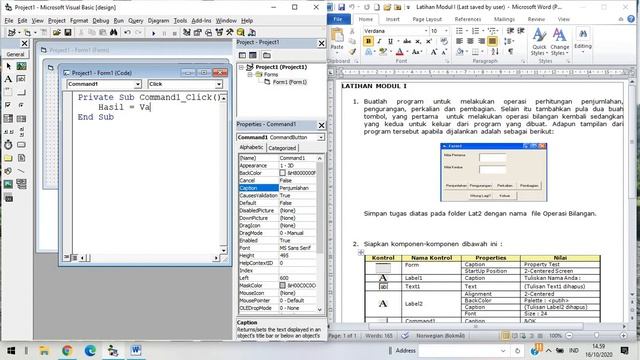The width and height of the screenshot is (640, 360).
Task: Select the Label control (letter A) in the toolbox
Action: point(8,79)
